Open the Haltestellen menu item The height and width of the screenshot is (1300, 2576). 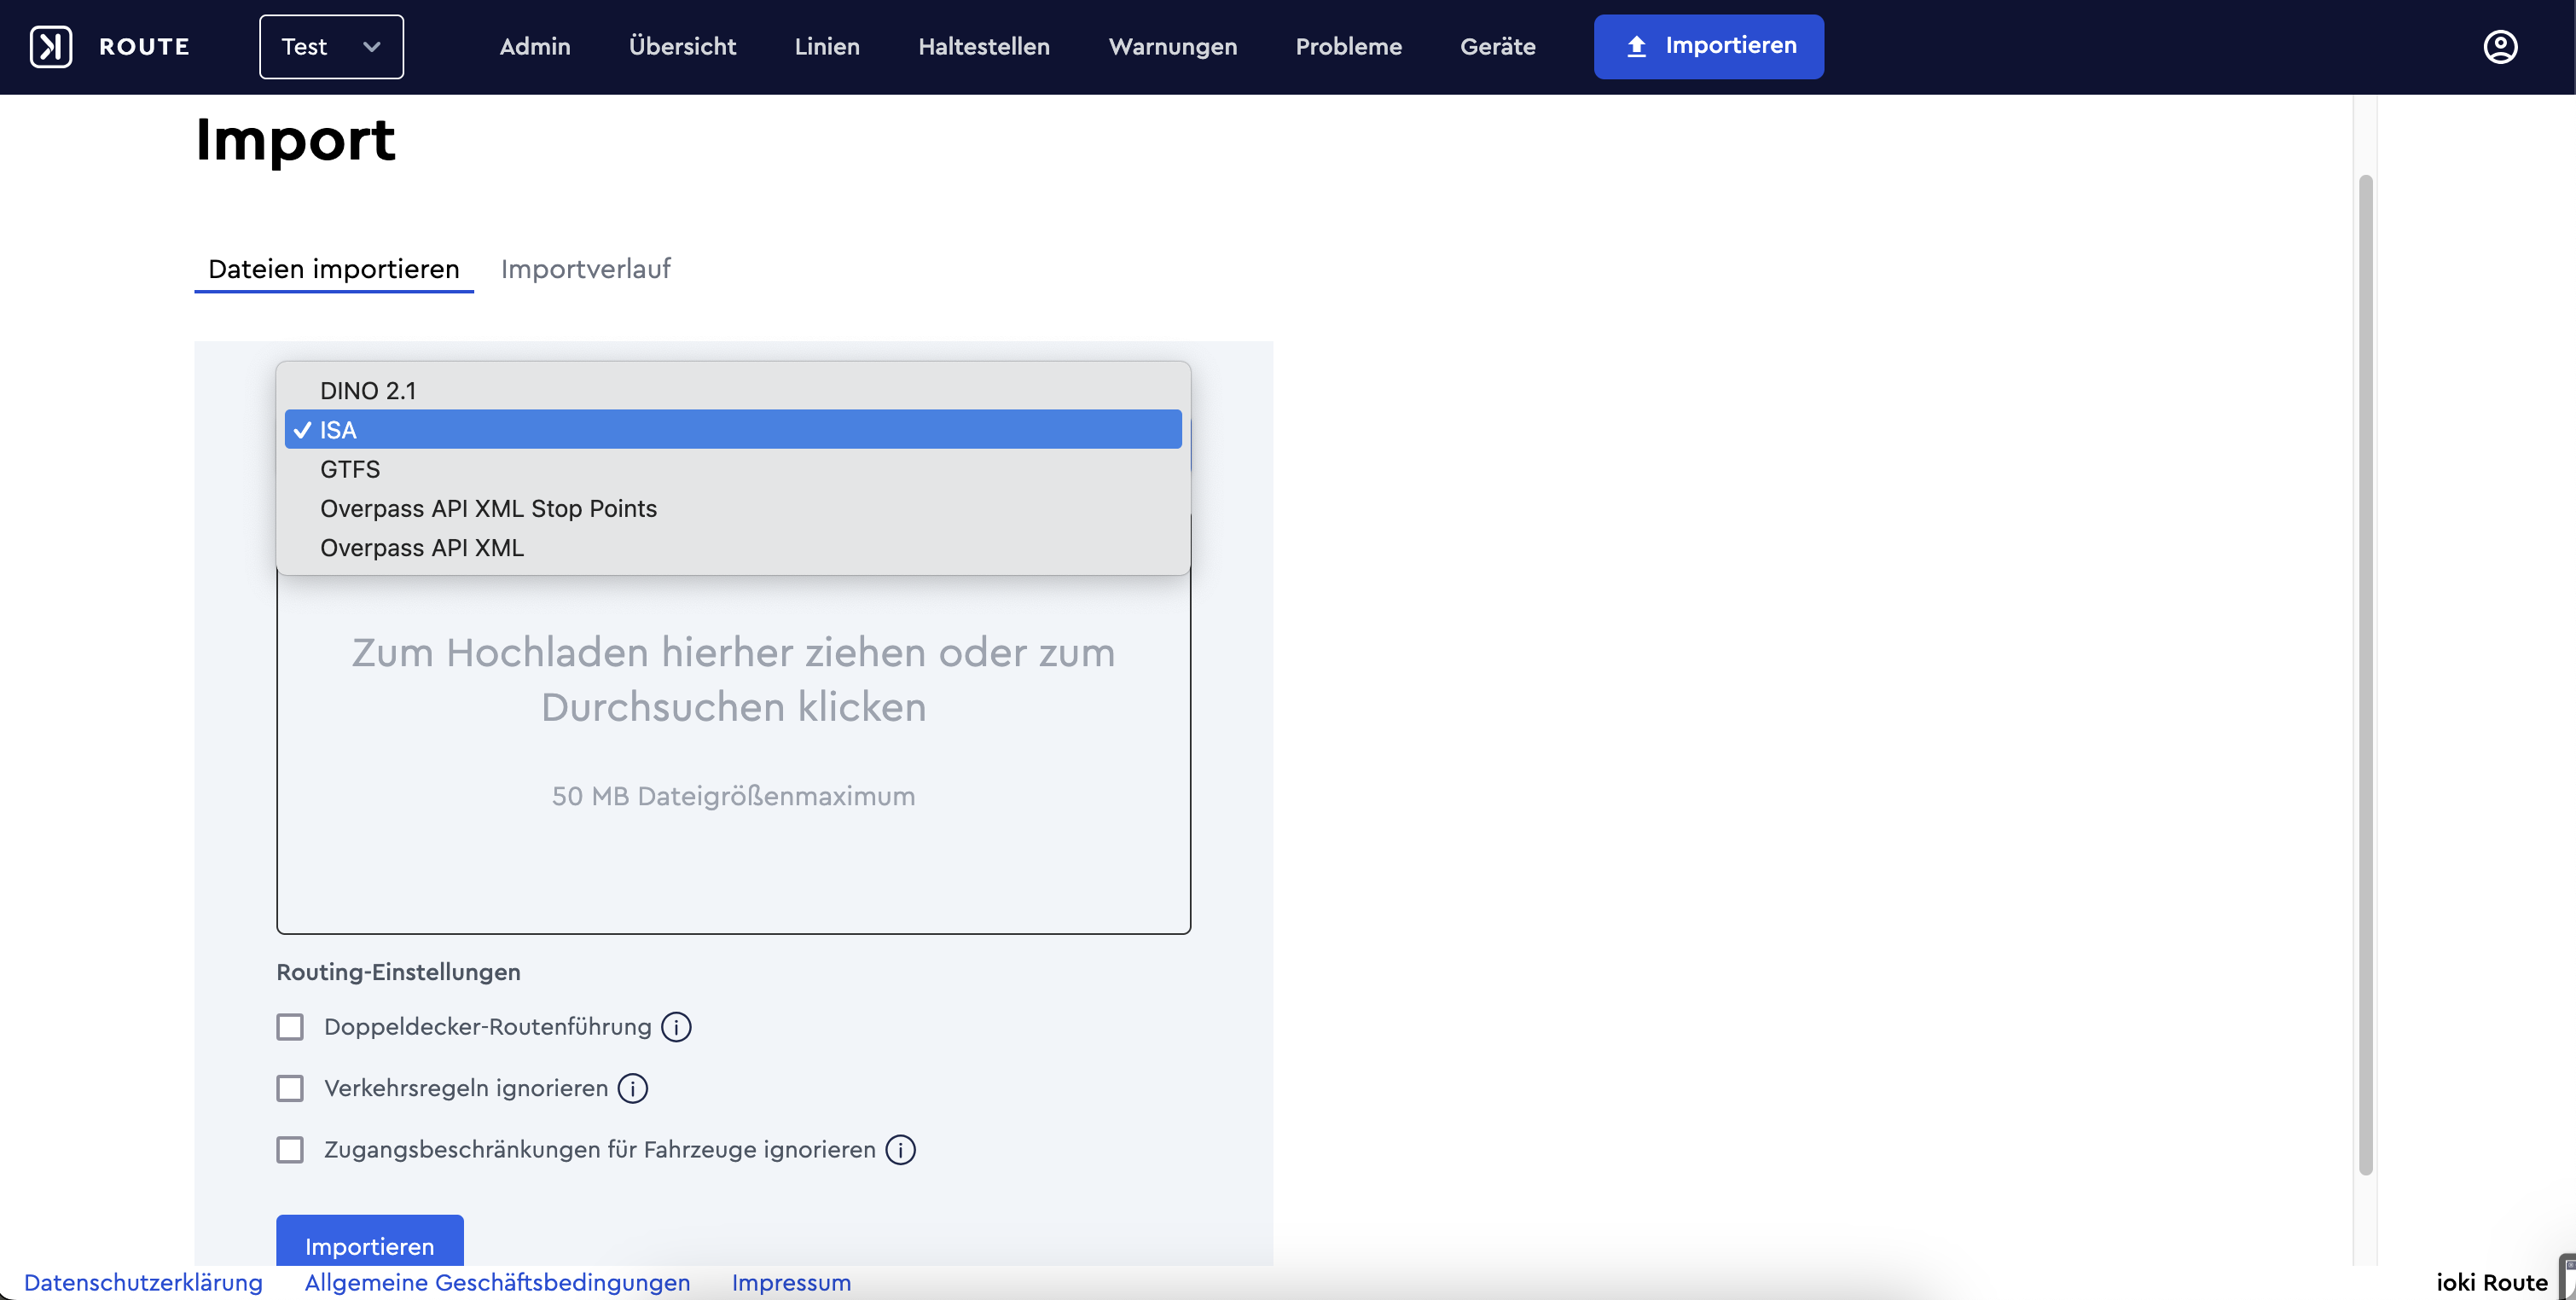coord(983,47)
